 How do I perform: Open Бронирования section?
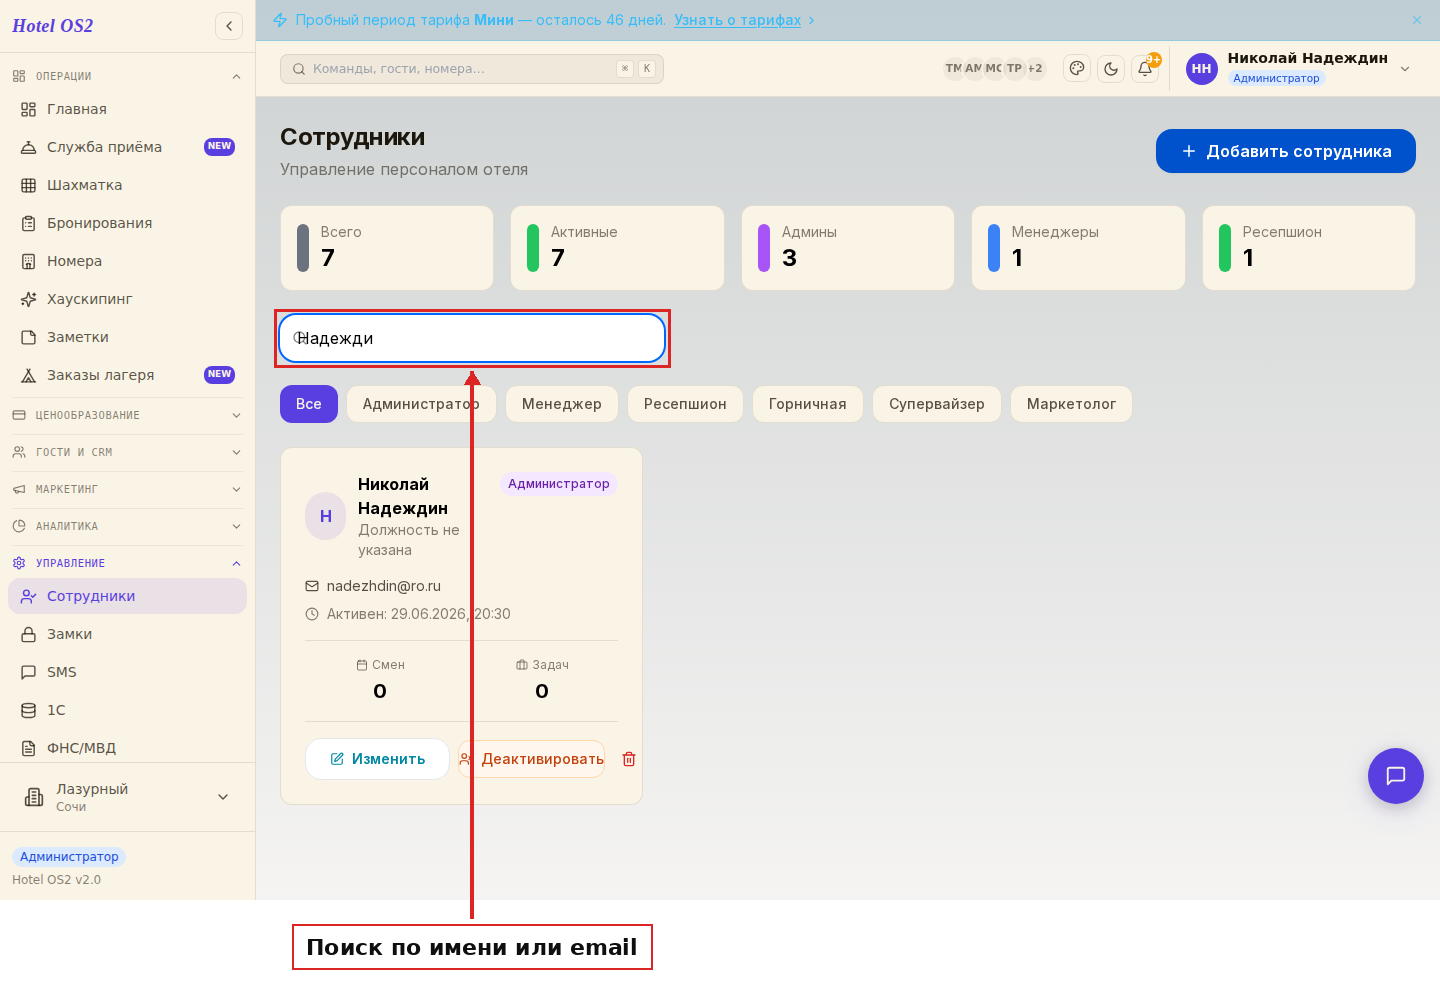click(127, 223)
